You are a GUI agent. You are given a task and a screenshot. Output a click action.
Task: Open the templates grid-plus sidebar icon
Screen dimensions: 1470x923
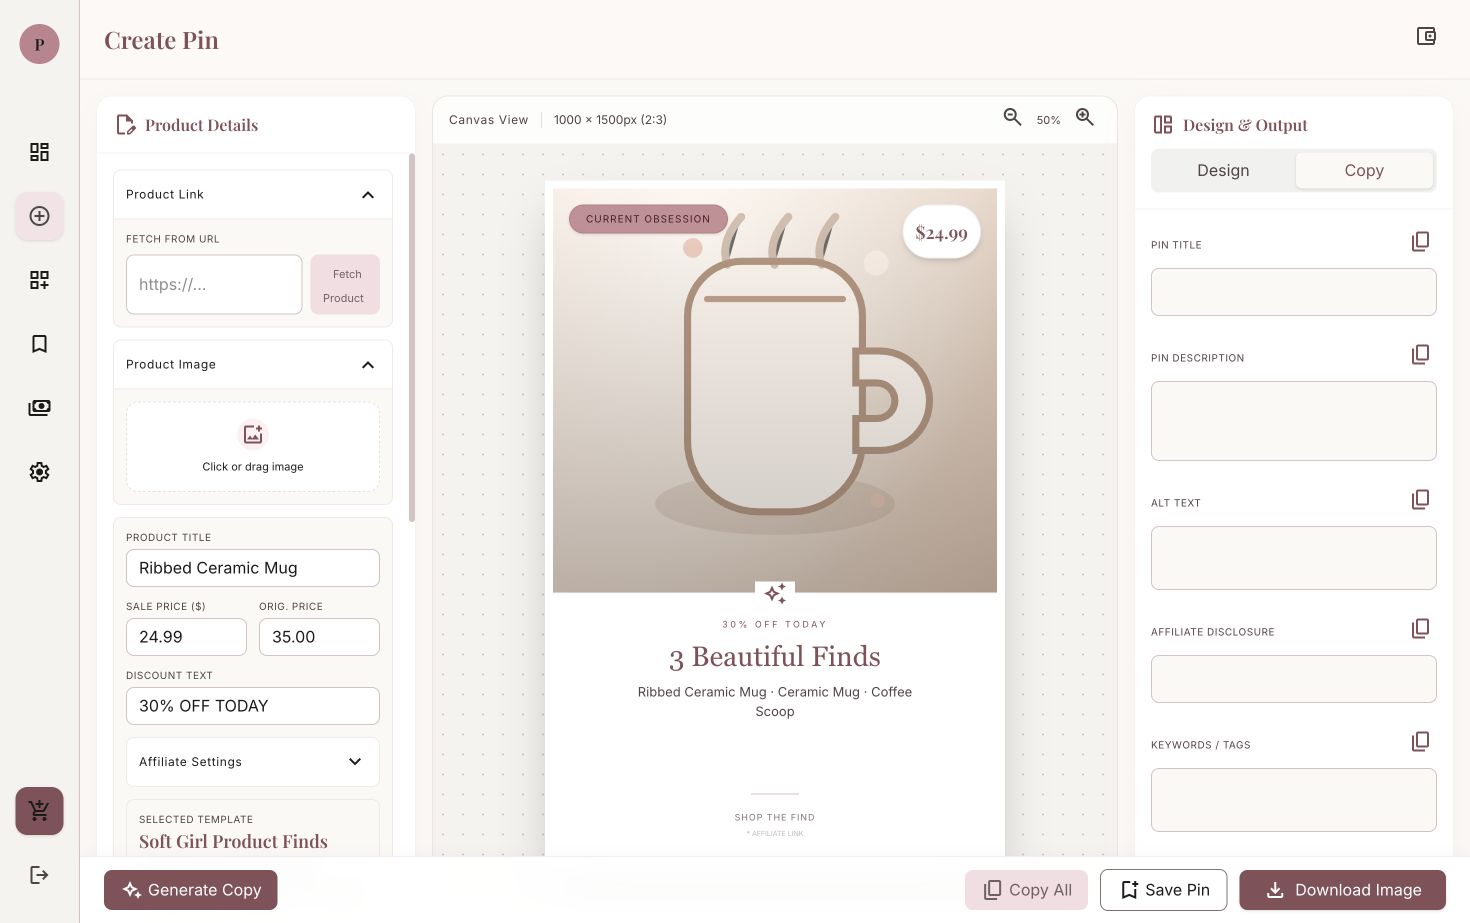point(39,280)
